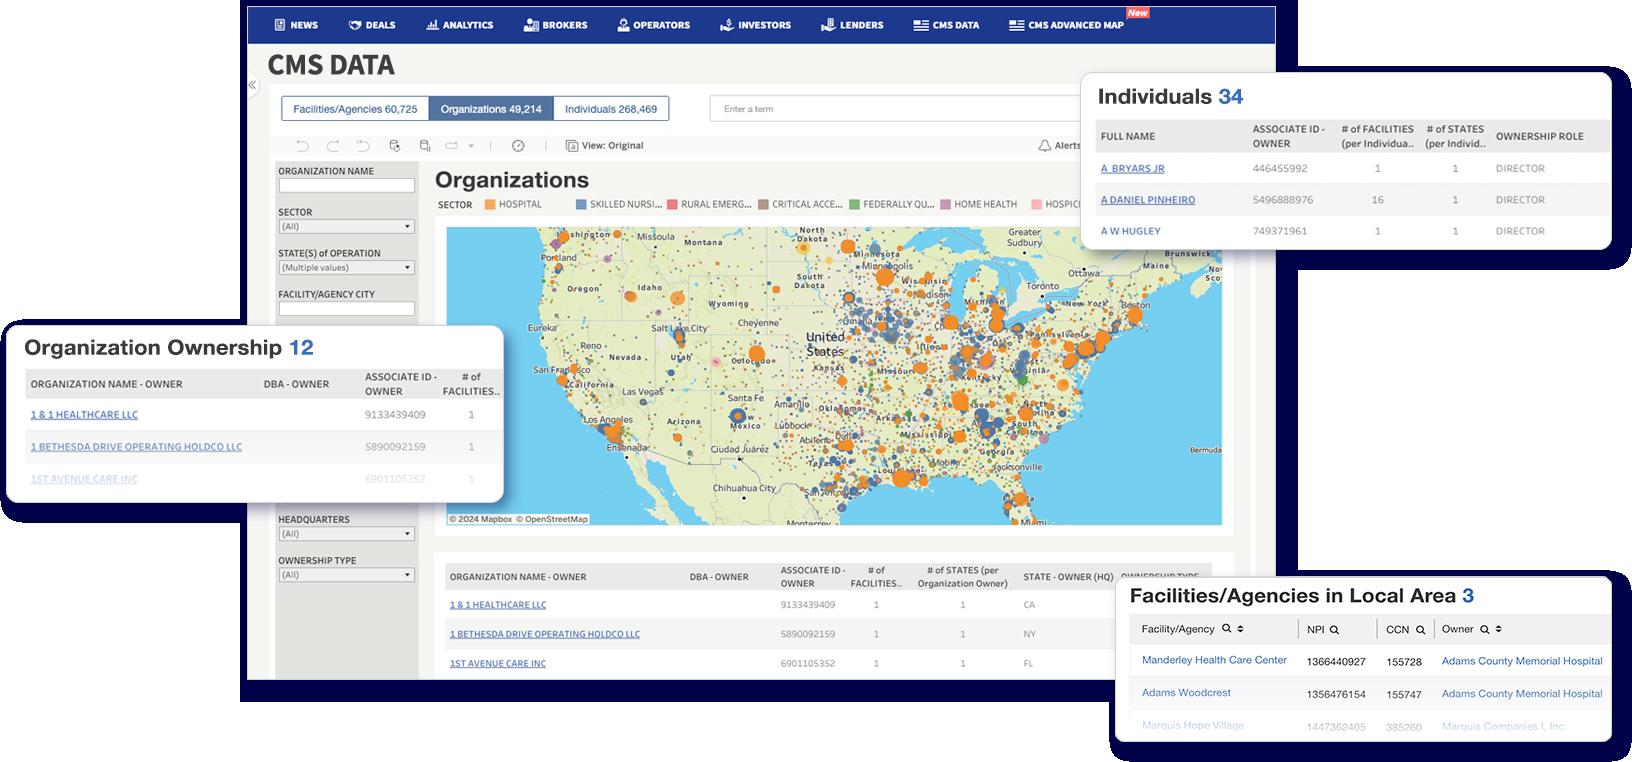
Task: Open Adams County Memorial Hospital in Adams Woodcrest row
Action: [x=1522, y=694]
